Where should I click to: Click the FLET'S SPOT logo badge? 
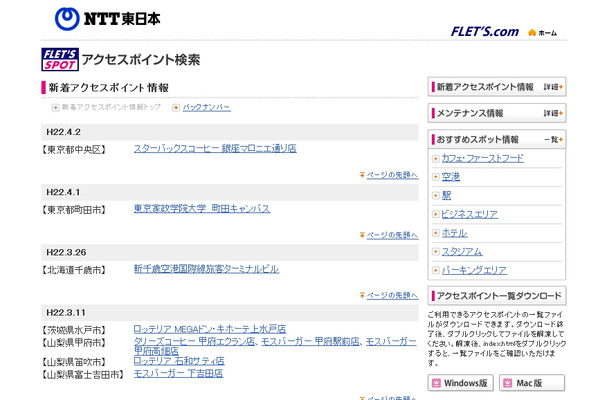60,60
